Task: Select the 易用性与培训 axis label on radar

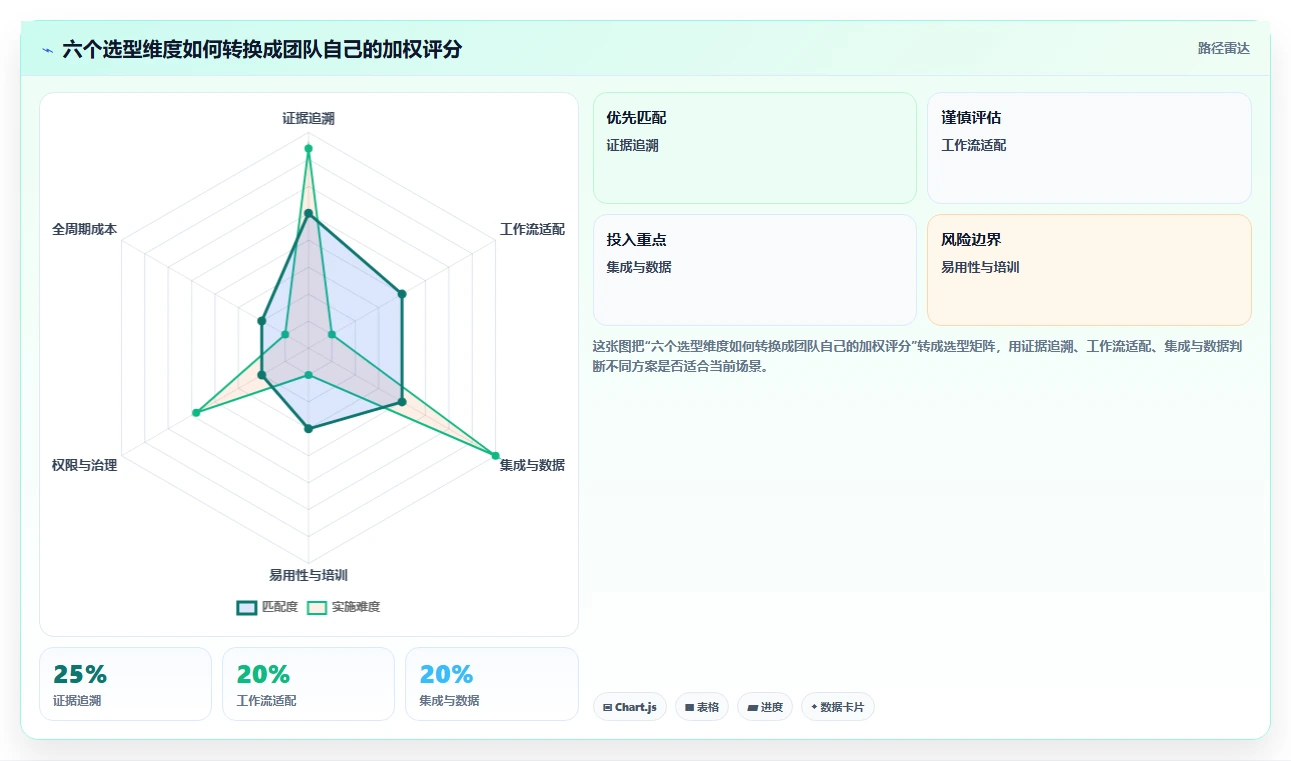Action: [x=308, y=575]
